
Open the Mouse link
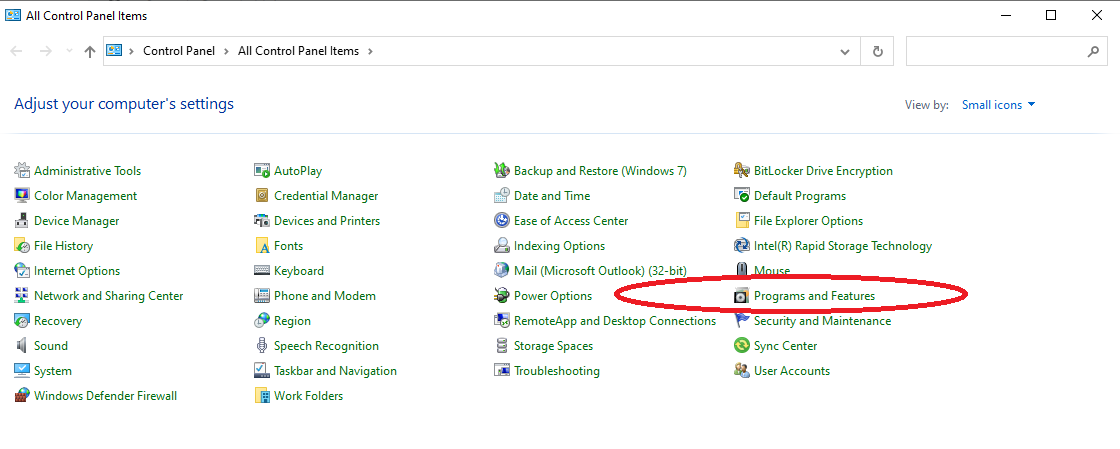click(x=772, y=271)
